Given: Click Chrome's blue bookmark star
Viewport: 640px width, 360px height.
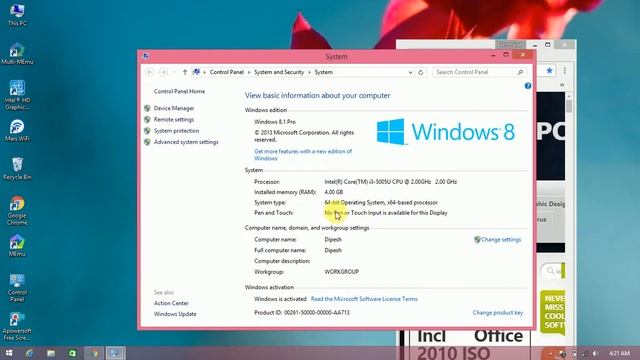Looking at the screenshot, I should tap(549, 71).
